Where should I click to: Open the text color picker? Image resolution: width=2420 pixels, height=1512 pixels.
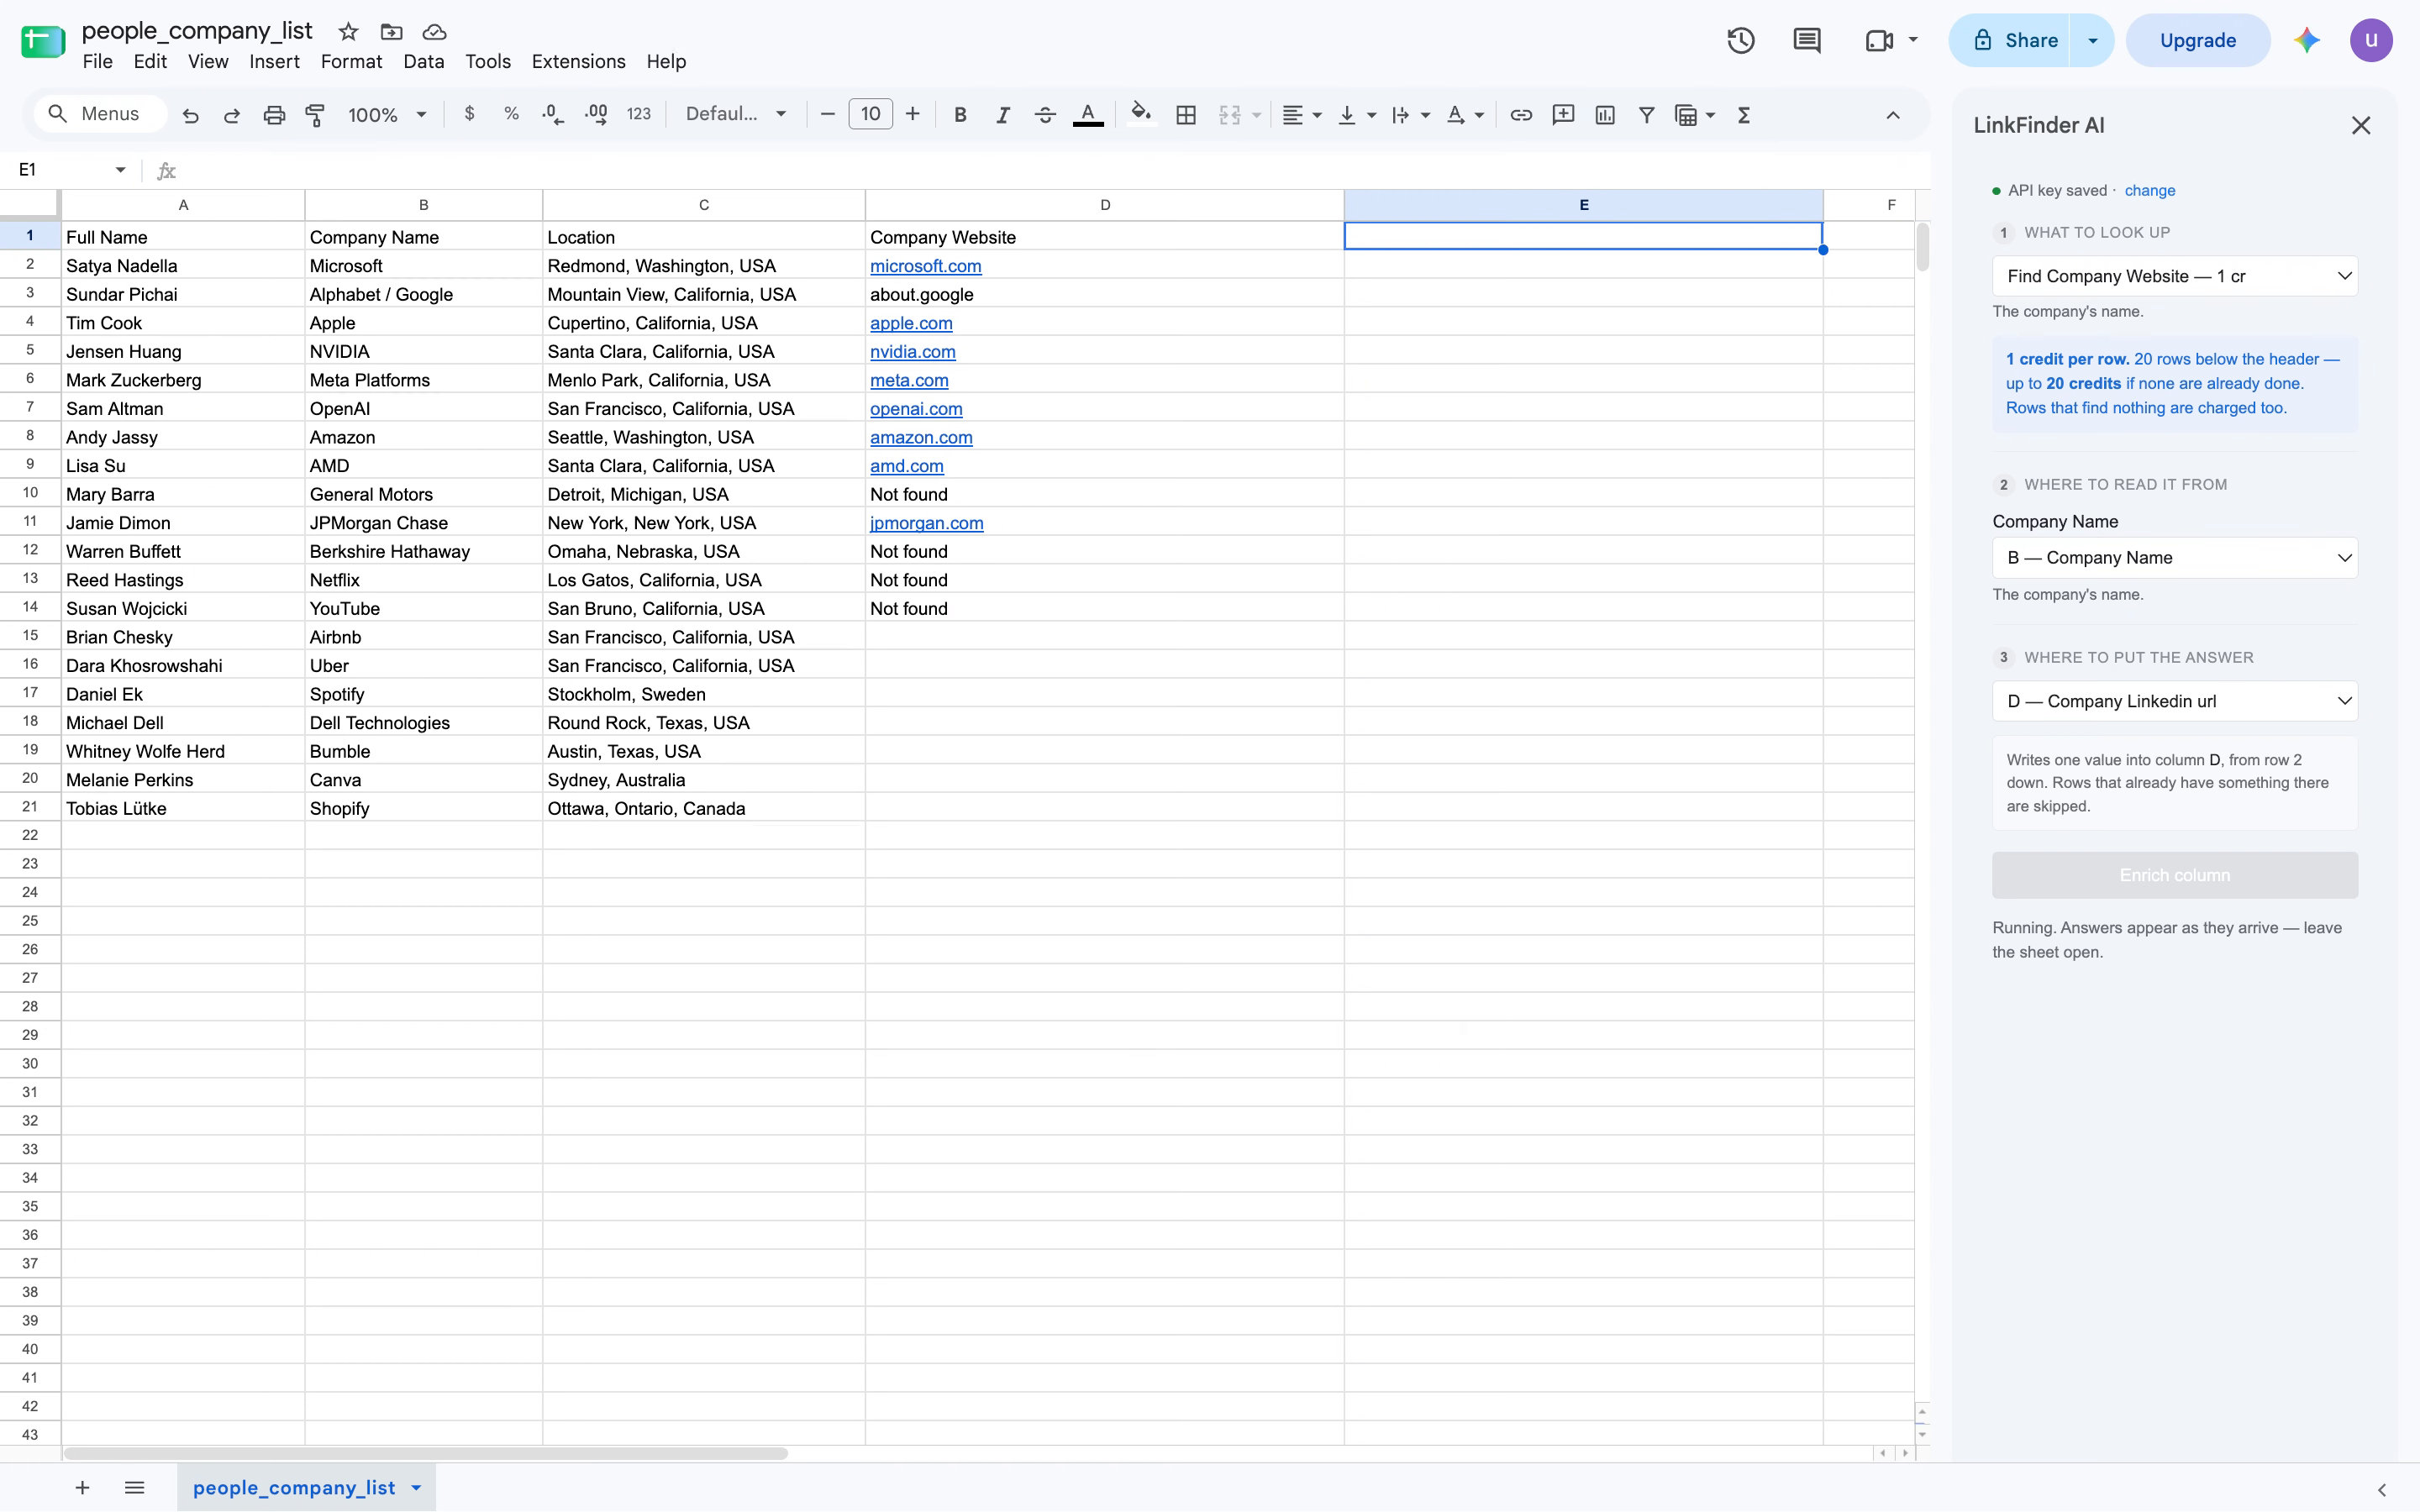coord(1088,115)
